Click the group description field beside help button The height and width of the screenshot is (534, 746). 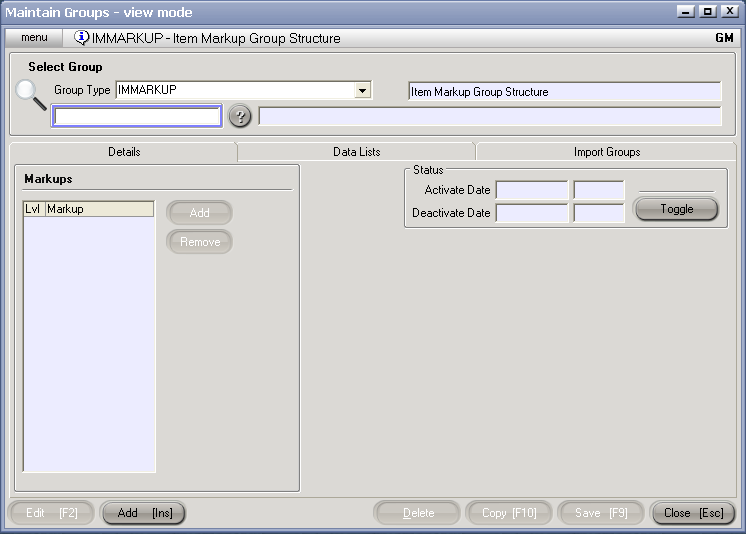pos(490,117)
